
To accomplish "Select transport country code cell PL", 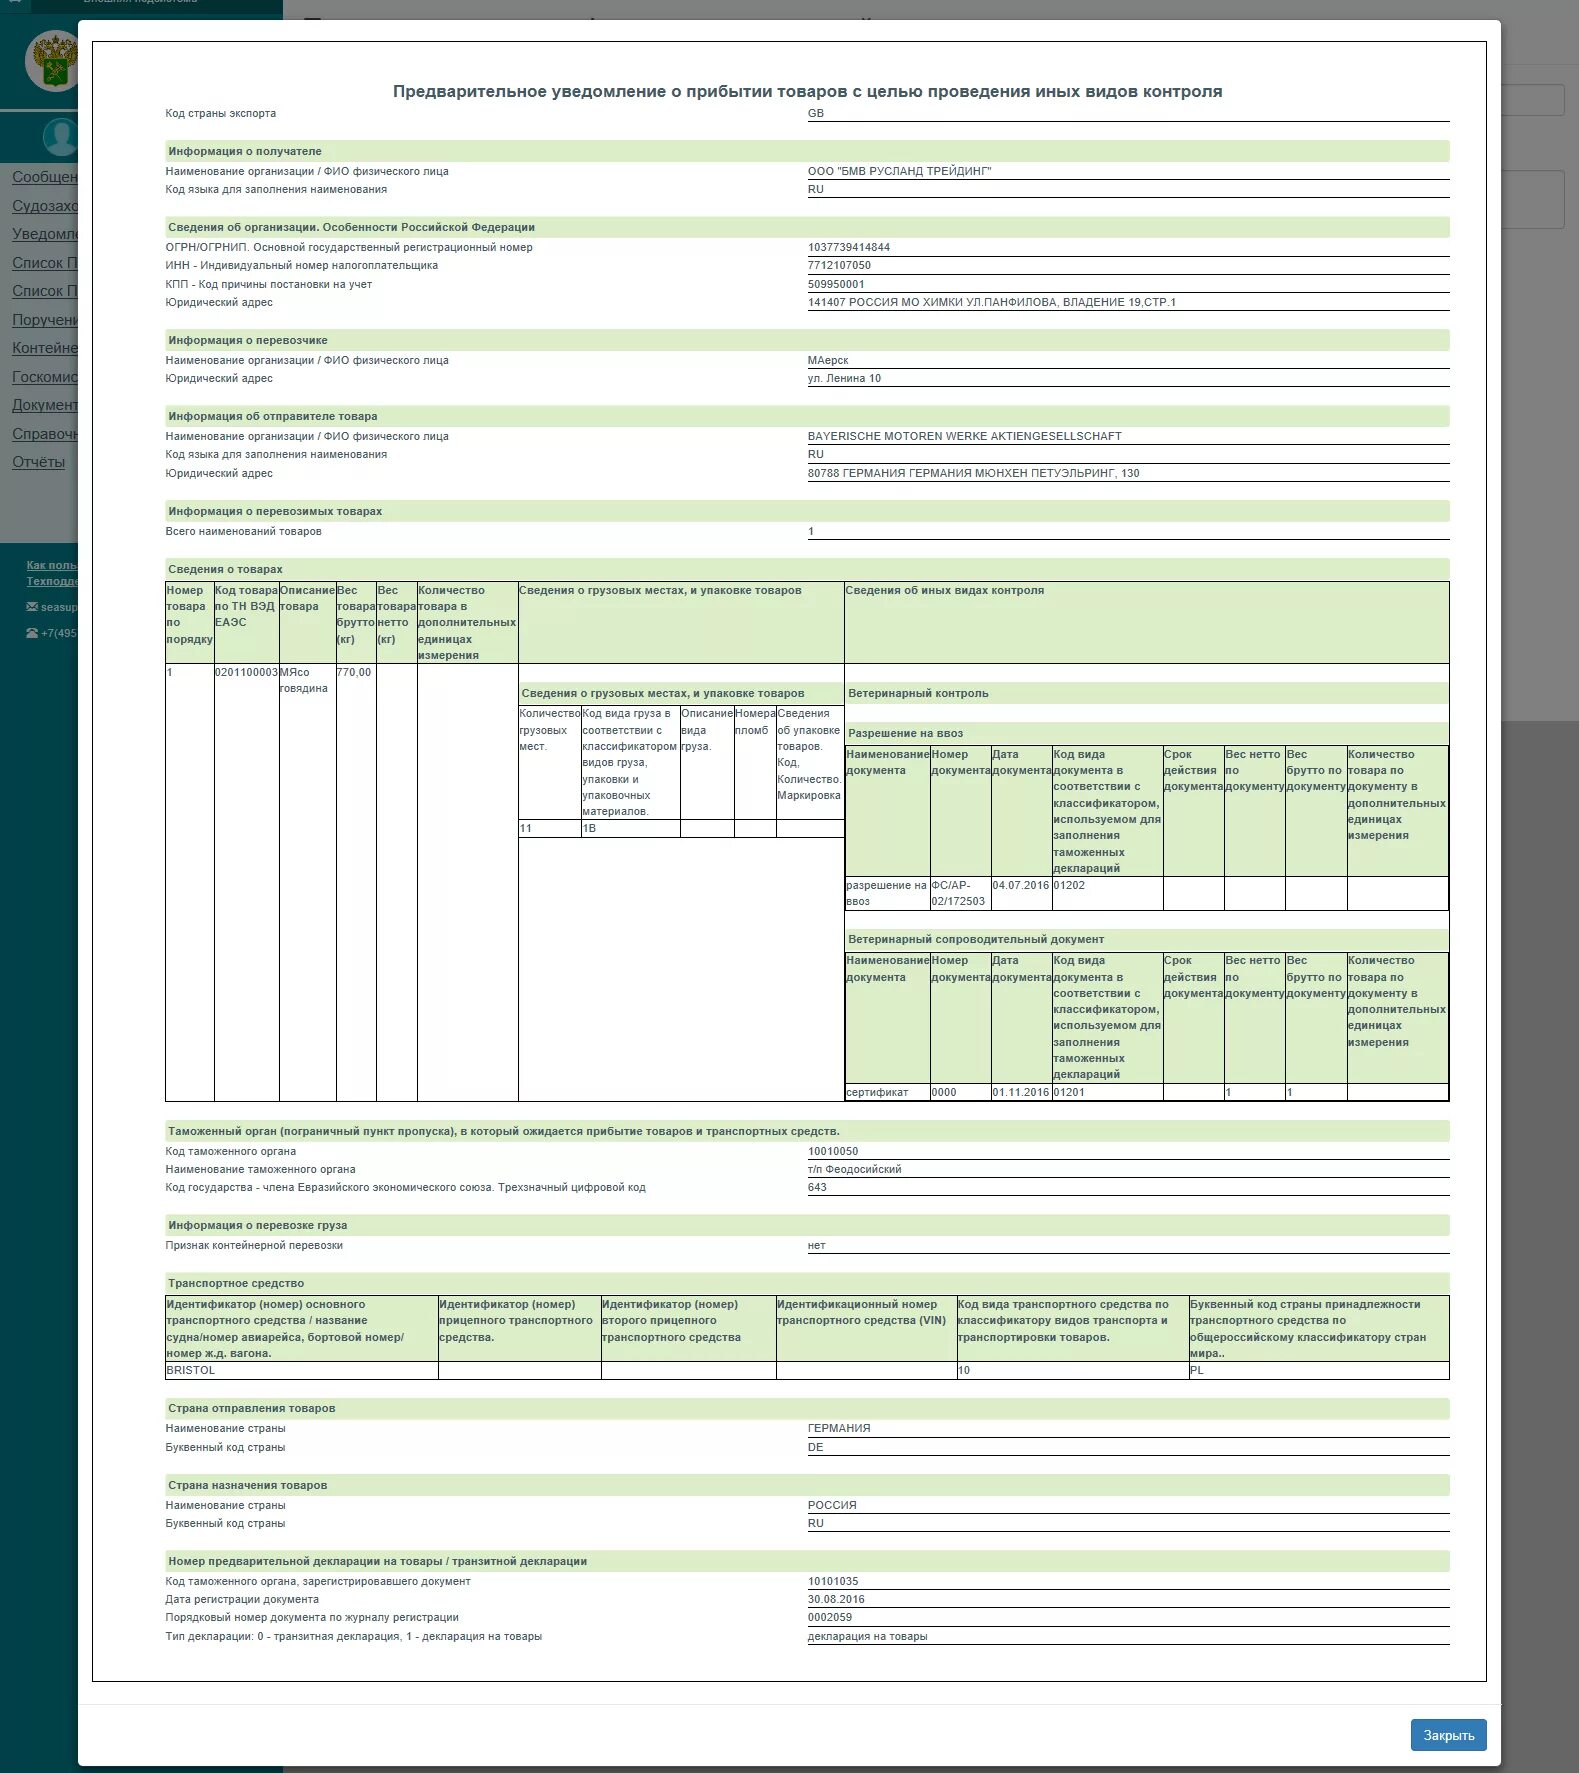I will pyautogui.click(x=1318, y=1370).
